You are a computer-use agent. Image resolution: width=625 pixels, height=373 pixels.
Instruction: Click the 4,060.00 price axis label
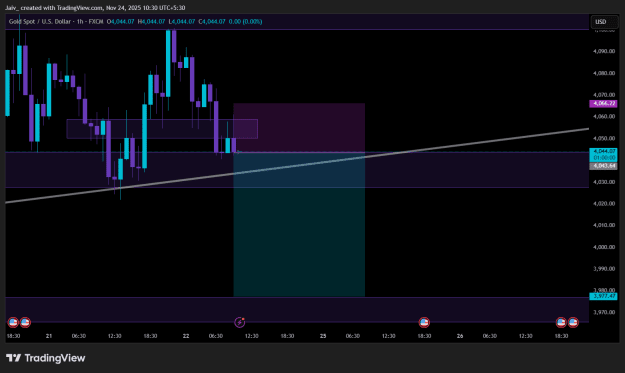604,117
